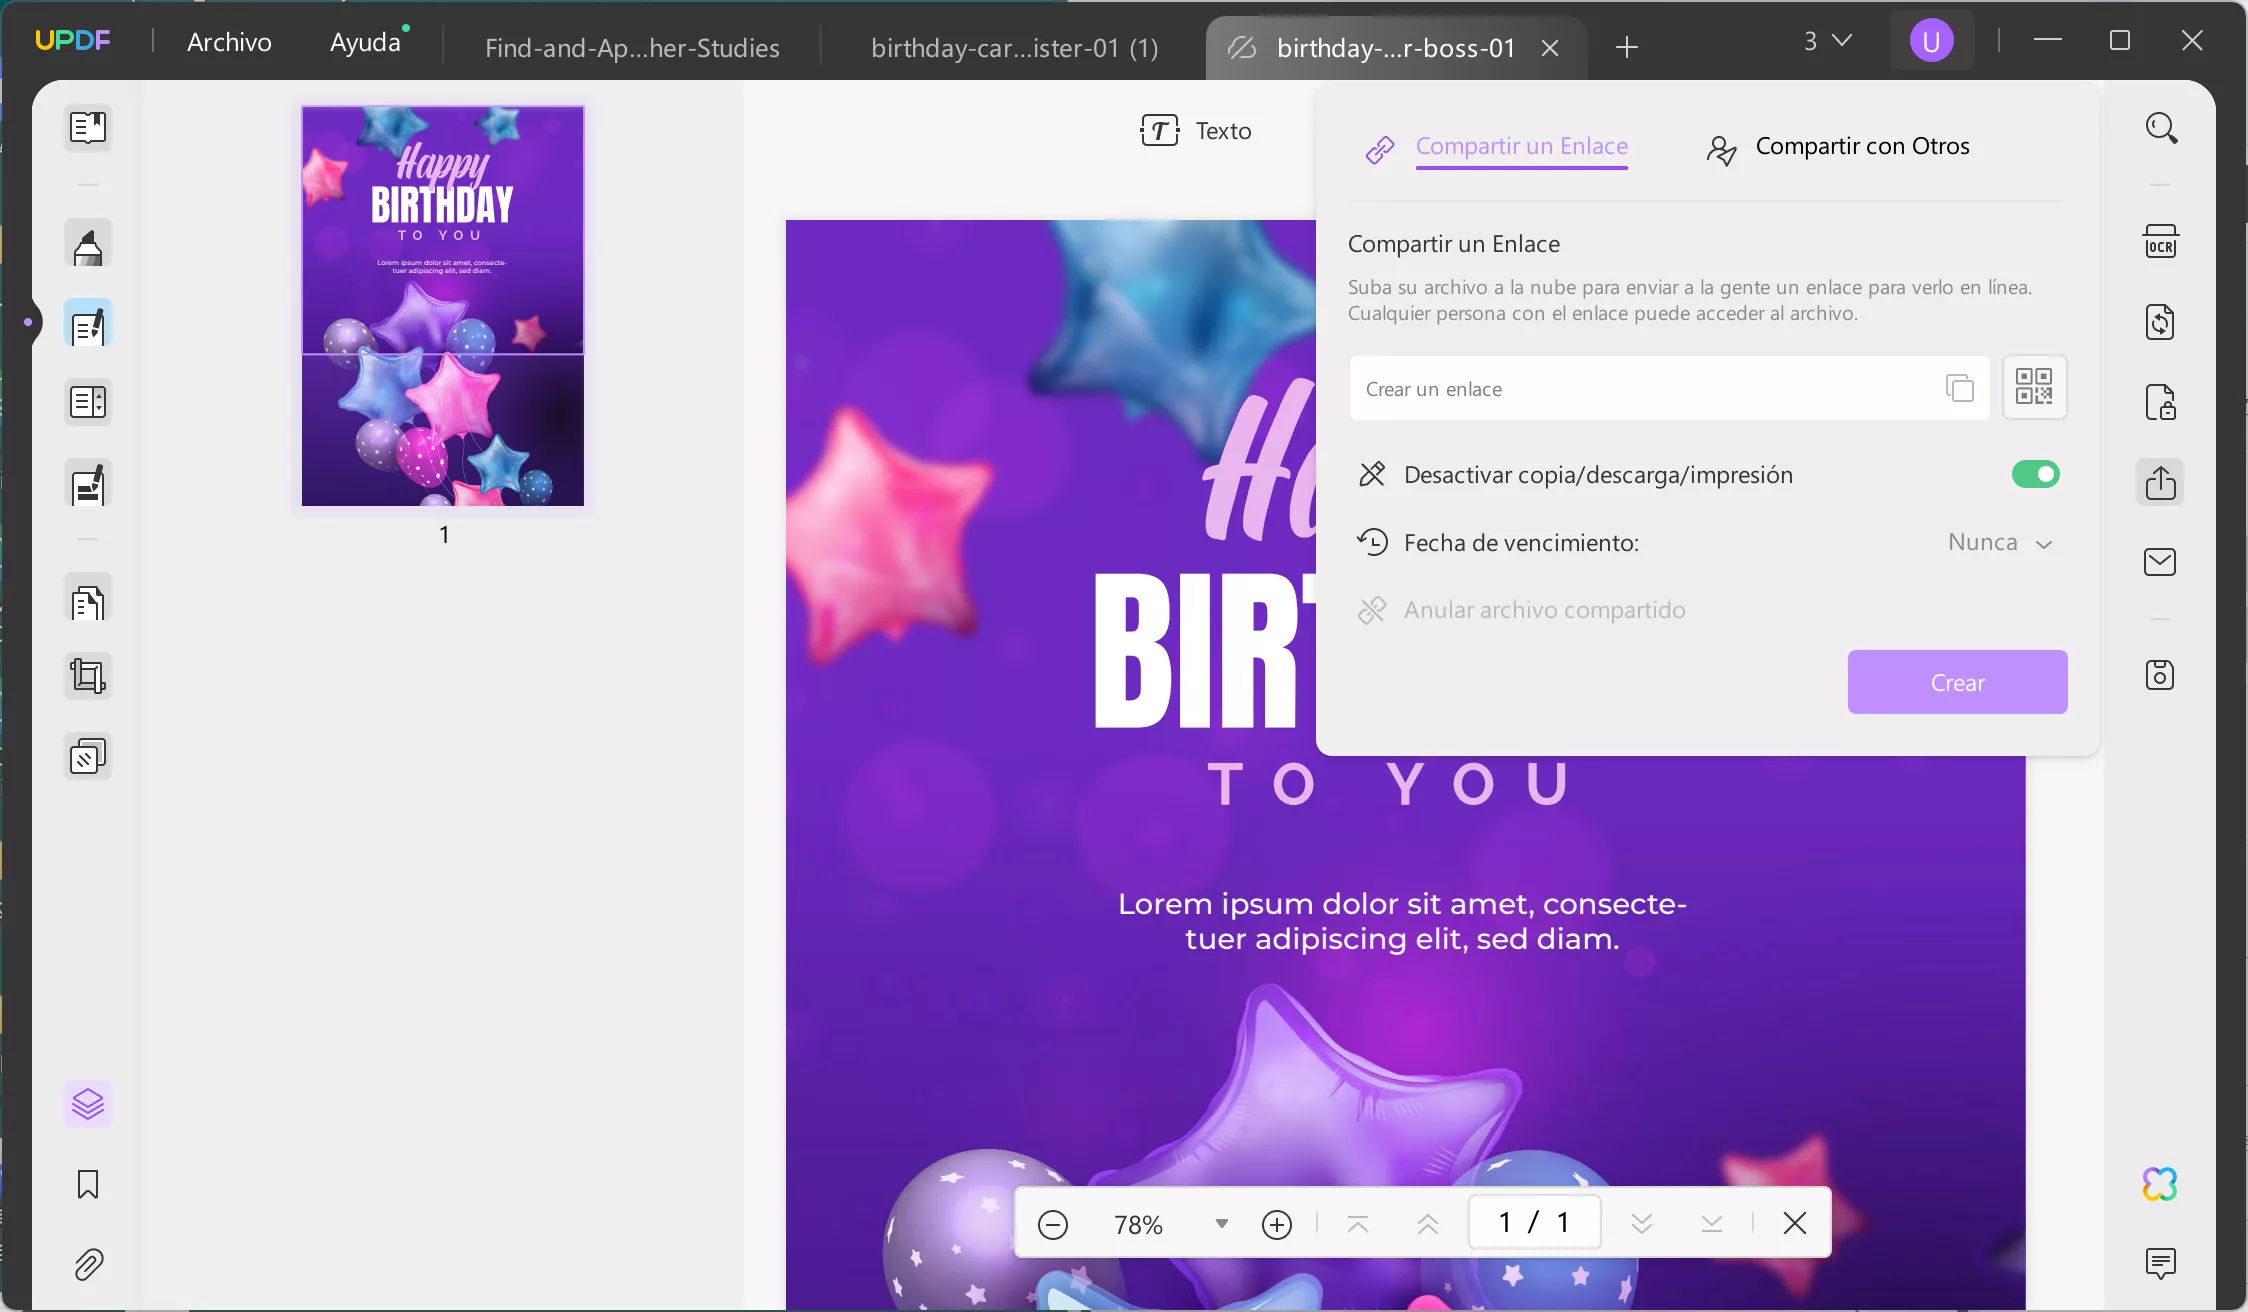Toggle Desactivar copia/descarga/impresión switch

(2035, 474)
